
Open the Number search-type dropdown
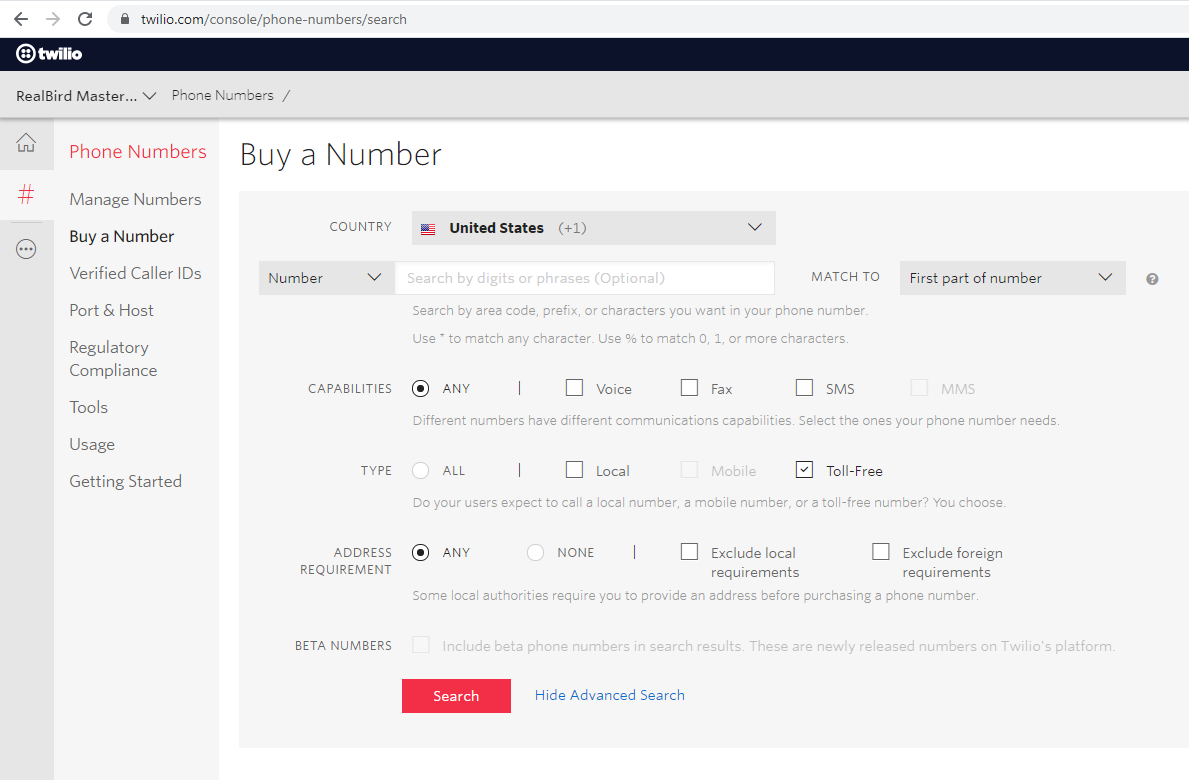click(325, 278)
